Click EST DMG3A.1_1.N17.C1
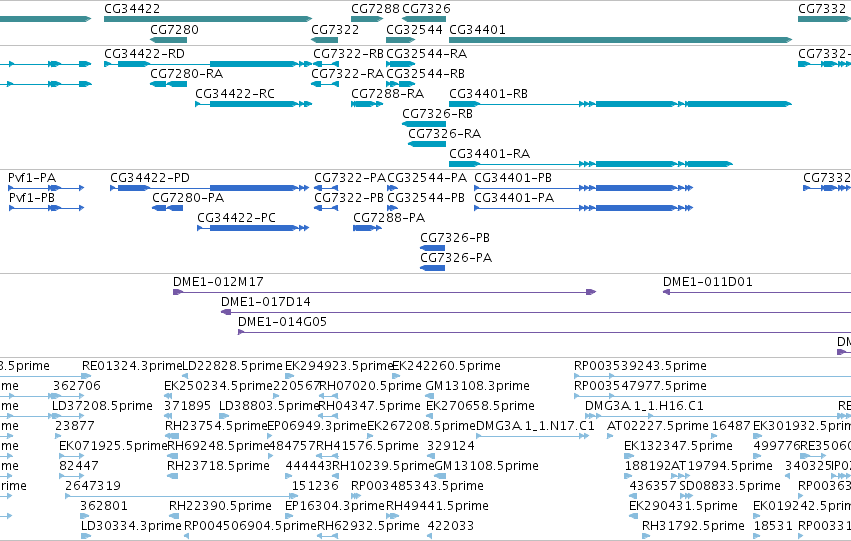Screen dimensions: 851x541 coord(535,427)
